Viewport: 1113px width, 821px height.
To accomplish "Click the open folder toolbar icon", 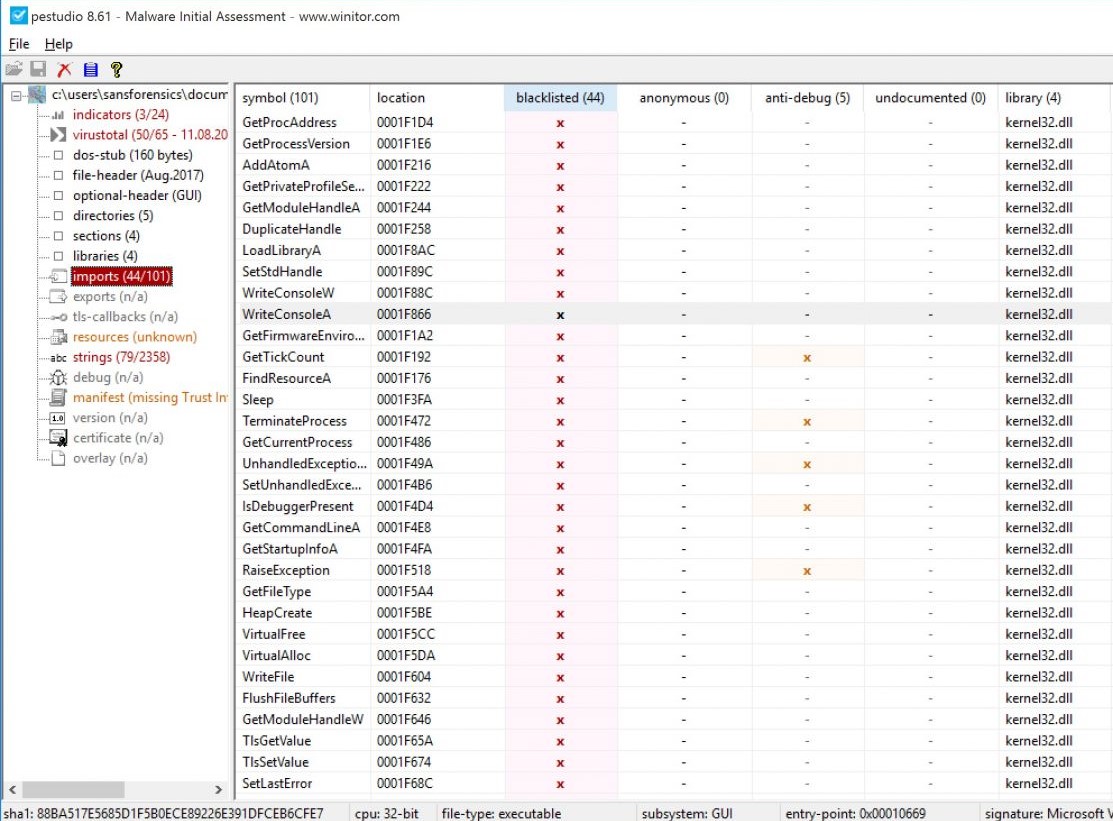I will [13, 70].
